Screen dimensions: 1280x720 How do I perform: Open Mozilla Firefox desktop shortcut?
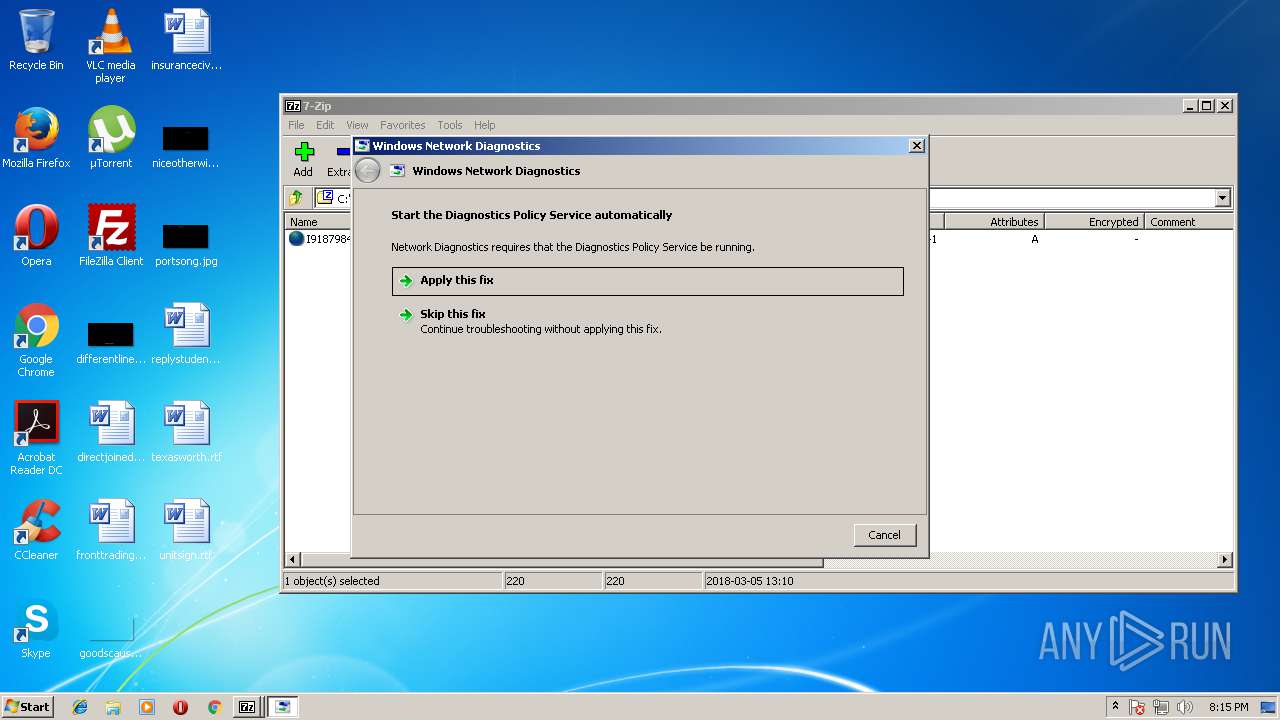pos(36,138)
